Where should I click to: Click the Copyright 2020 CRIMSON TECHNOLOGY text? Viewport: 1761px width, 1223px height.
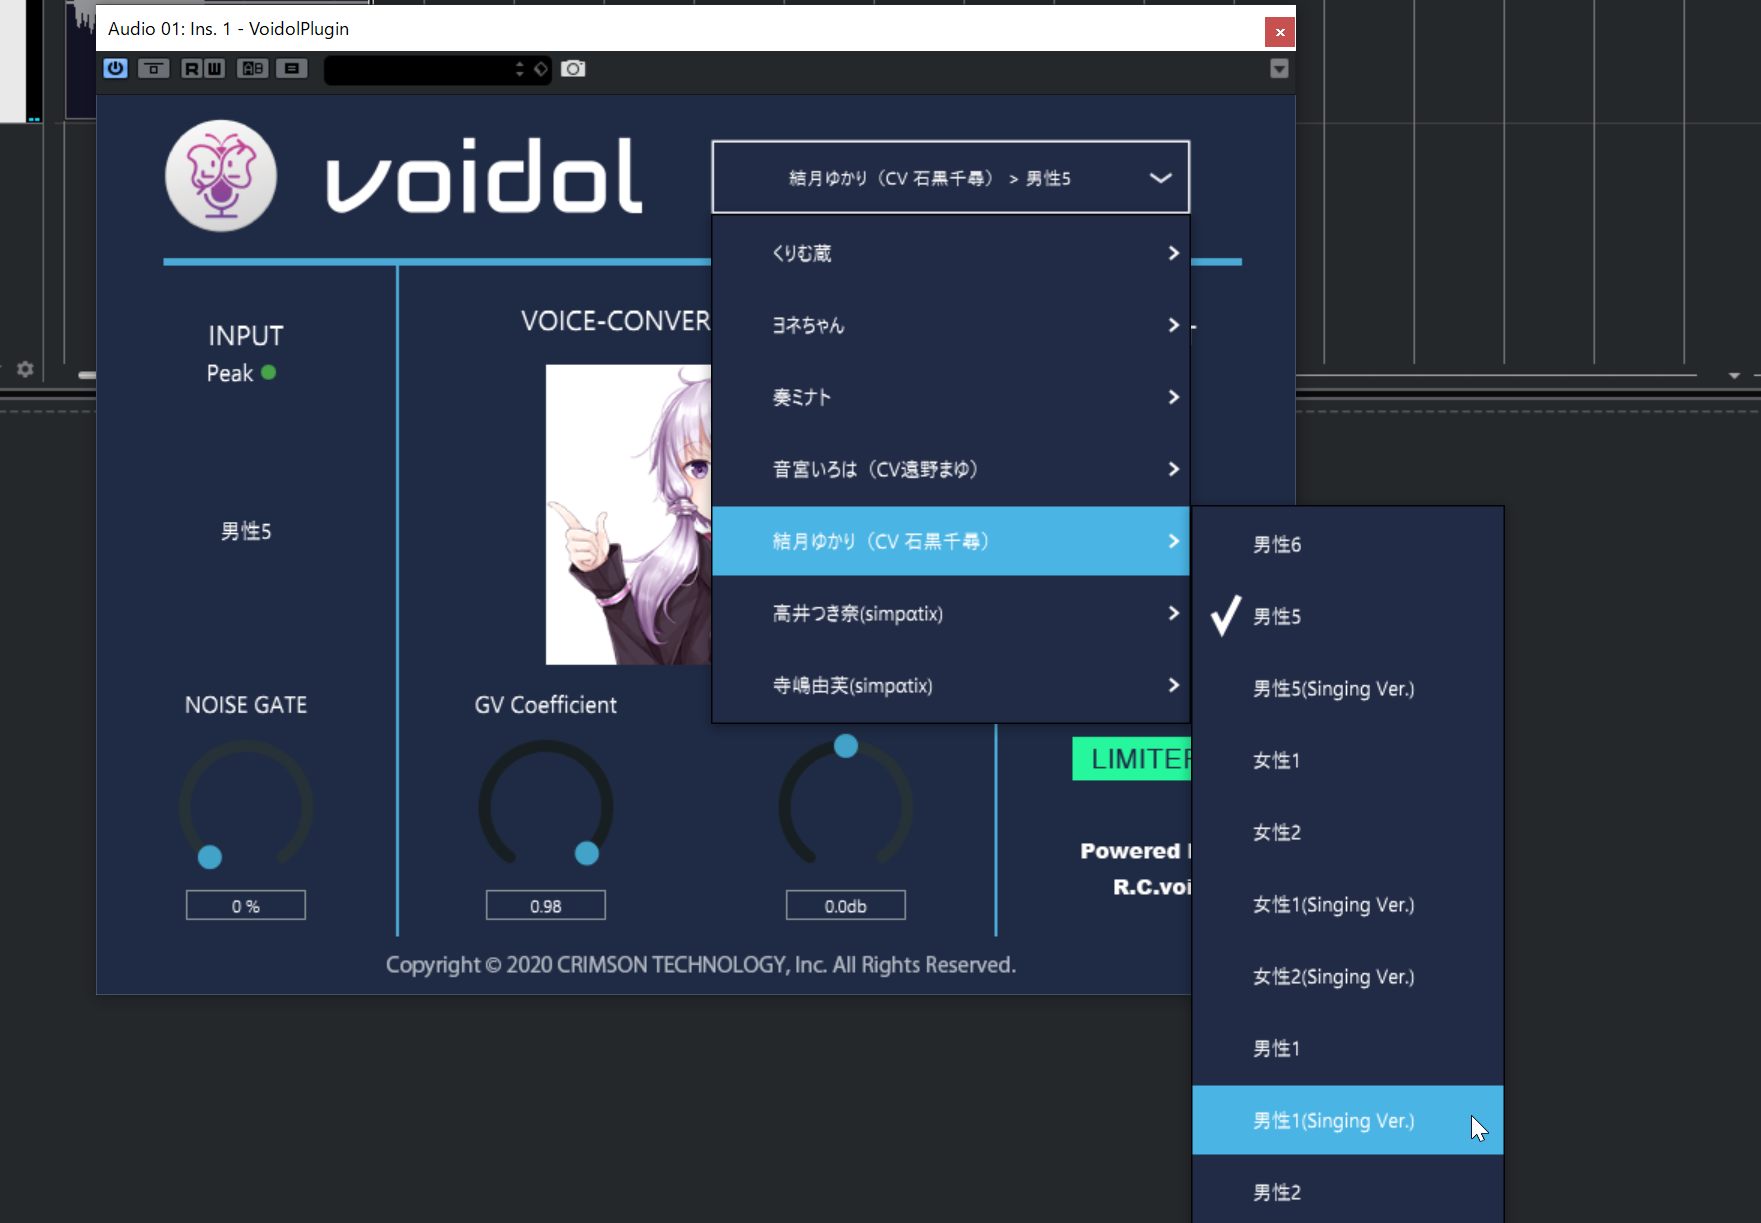click(x=701, y=965)
